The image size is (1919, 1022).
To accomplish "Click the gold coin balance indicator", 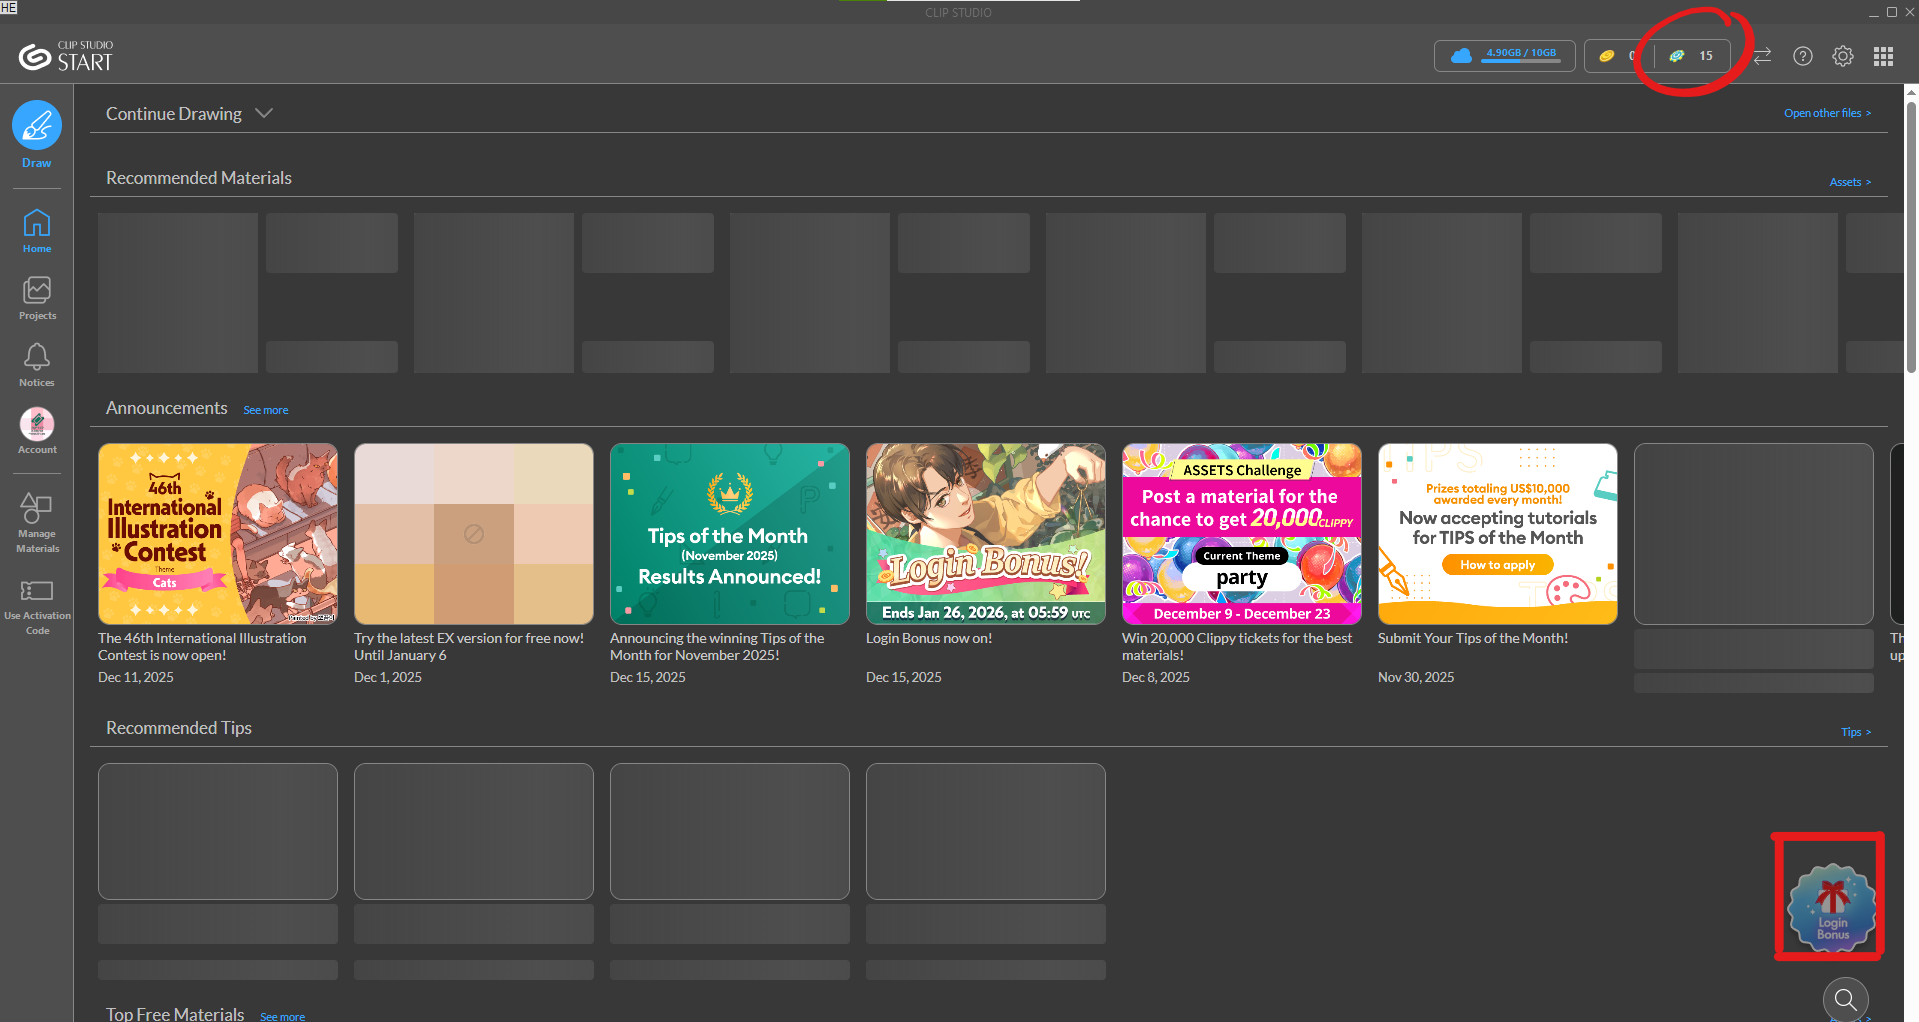I will [1617, 56].
